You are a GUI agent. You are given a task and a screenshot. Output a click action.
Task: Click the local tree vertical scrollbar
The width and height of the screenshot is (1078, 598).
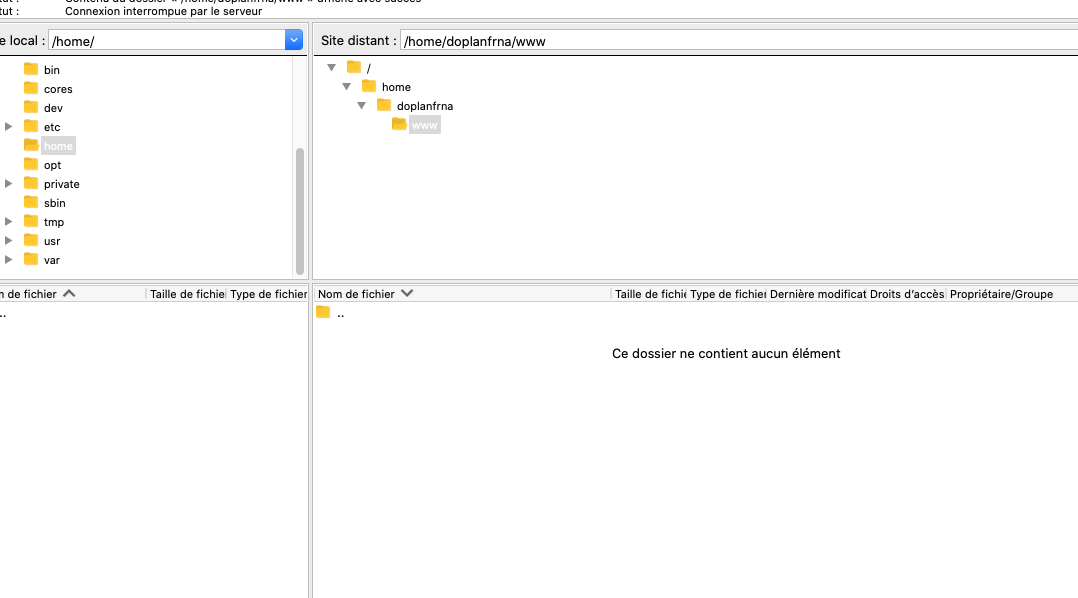[x=300, y=211]
